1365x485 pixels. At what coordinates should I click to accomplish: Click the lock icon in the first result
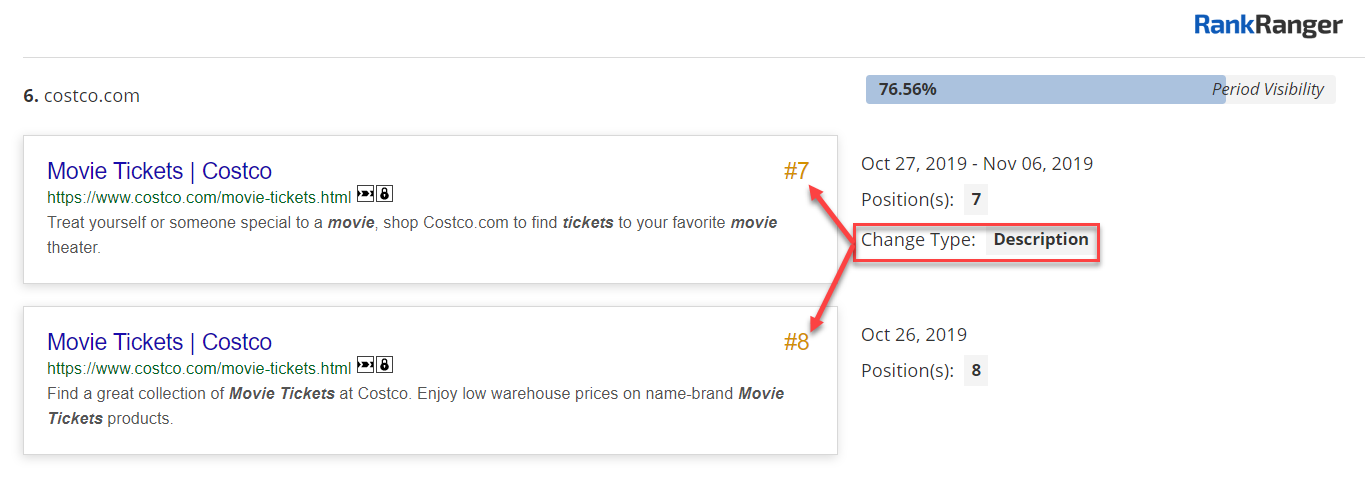click(385, 194)
